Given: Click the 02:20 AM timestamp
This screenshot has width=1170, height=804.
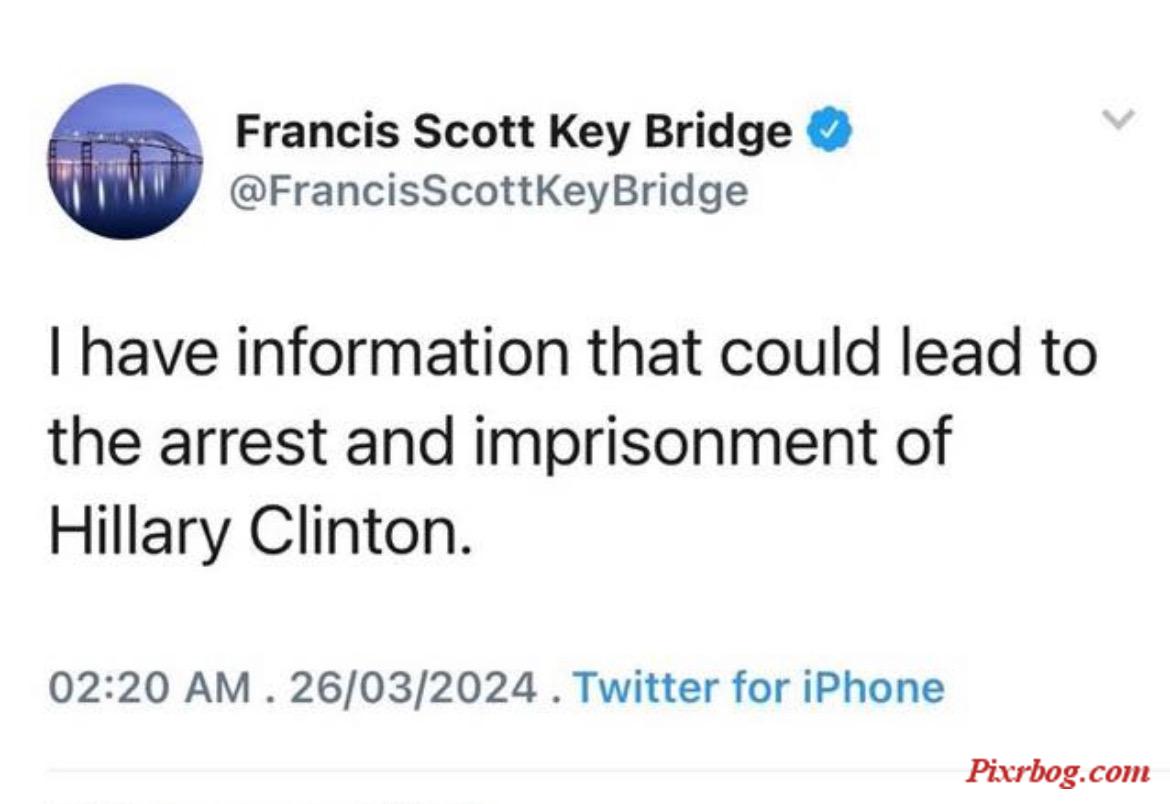Looking at the screenshot, I should pos(149,687).
